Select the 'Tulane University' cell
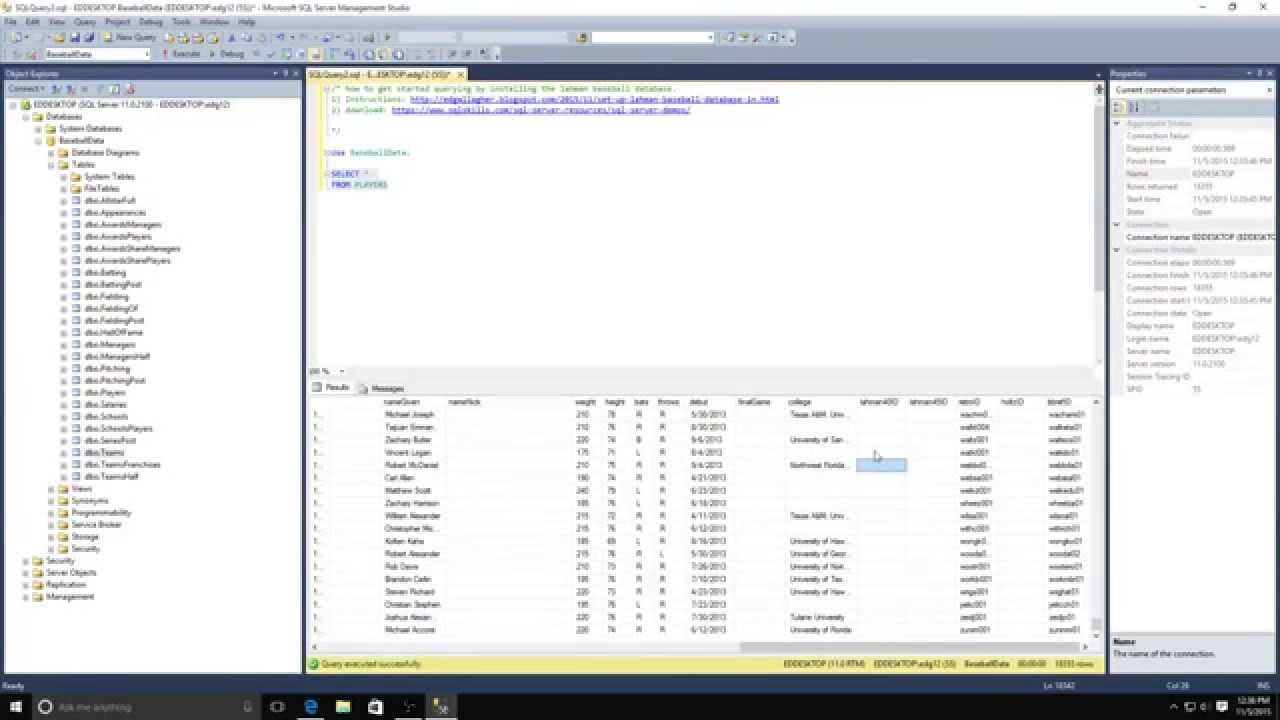 pos(818,617)
